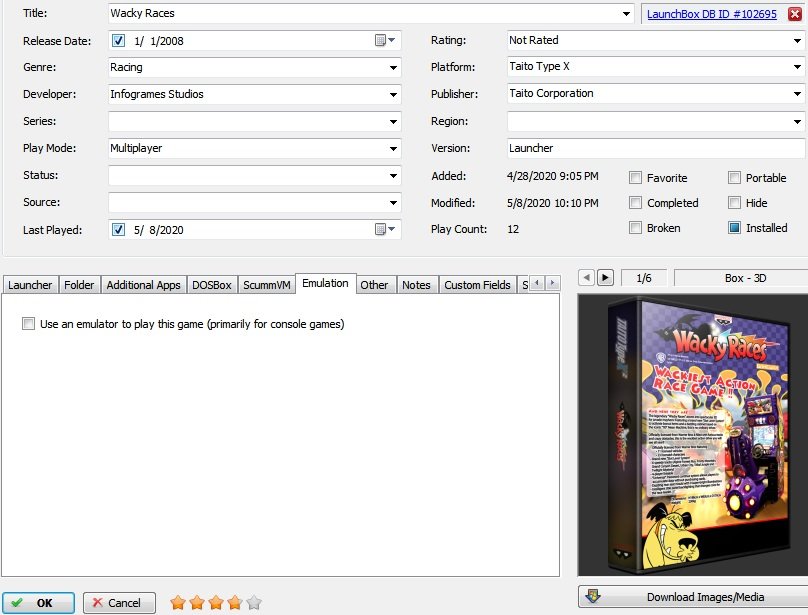Screen dimensions: 808x615
Task: Set rating to two stars
Action: [x=197, y=602]
